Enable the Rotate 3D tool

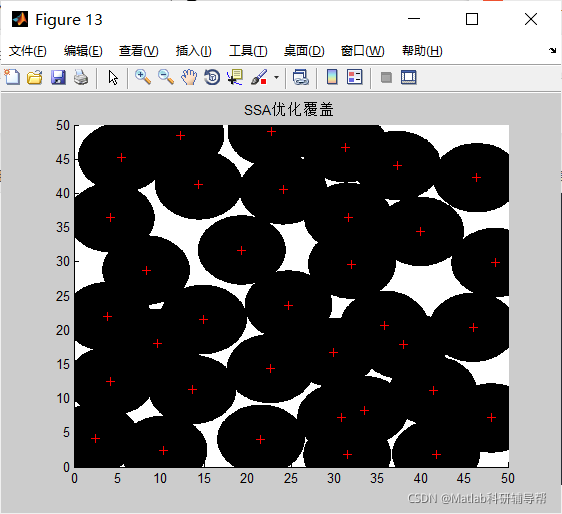(x=212, y=77)
